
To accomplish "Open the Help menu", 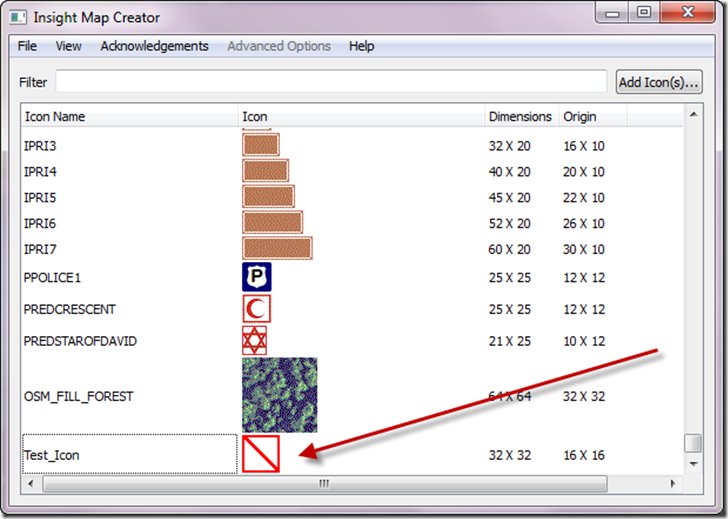I will click(362, 46).
